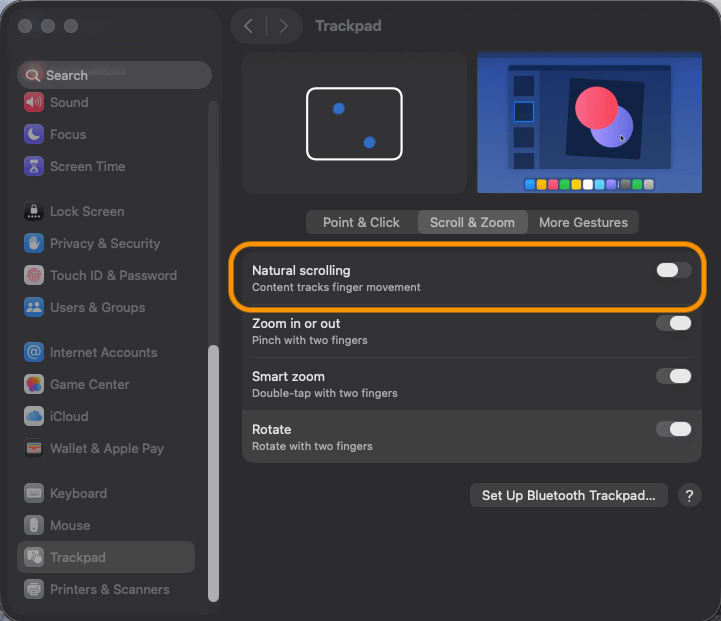Image resolution: width=721 pixels, height=621 pixels.
Task: Click the 'Natural scrolling' title text
Action: (x=301, y=270)
